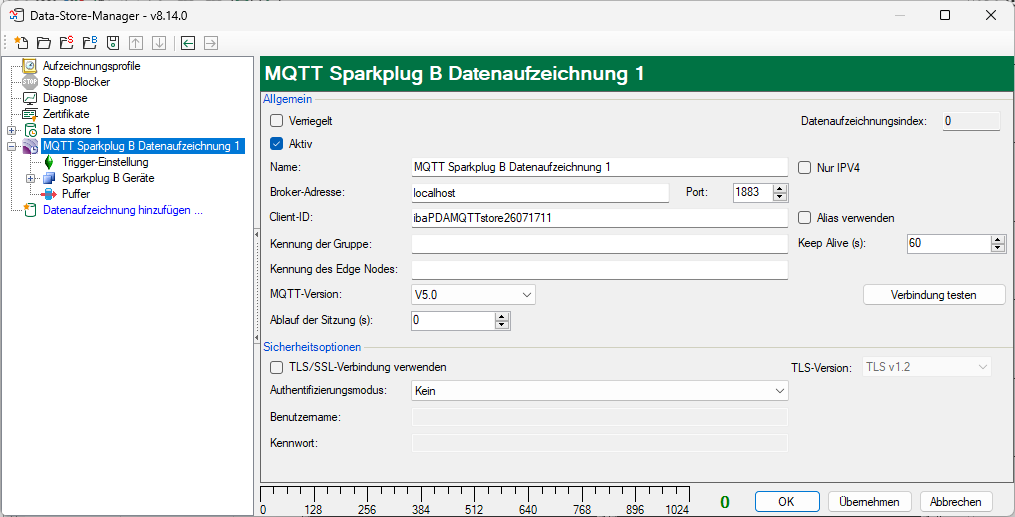Click the green left arrow toolbar icon
The height and width of the screenshot is (517, 1015).
coord(188,43)
